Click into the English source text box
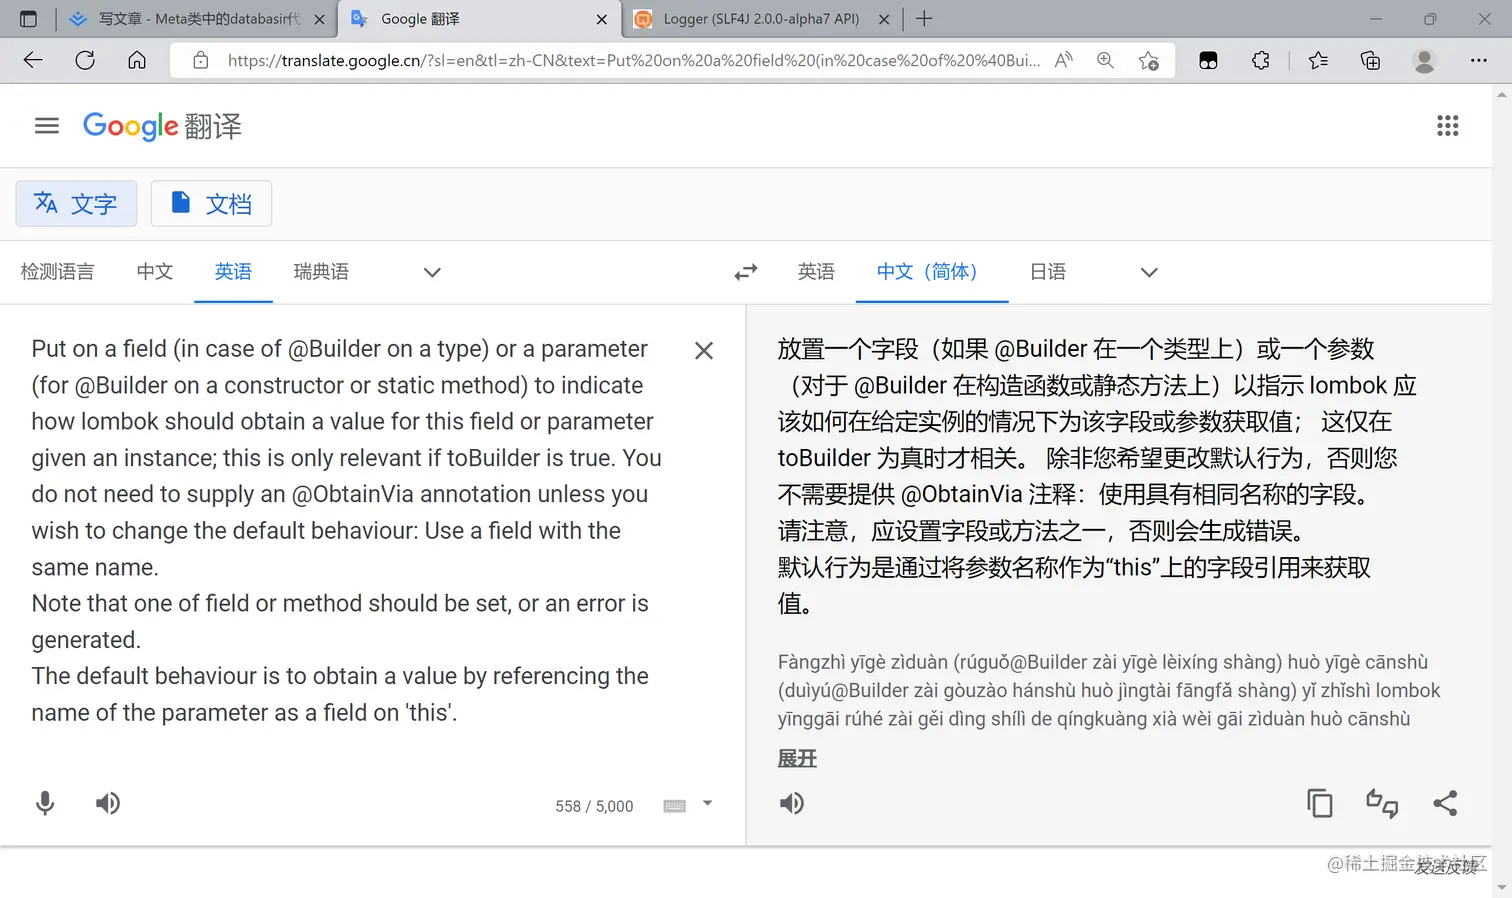Image resolution: width=1512 pixels, height=898 pixels. coord(346,531)
